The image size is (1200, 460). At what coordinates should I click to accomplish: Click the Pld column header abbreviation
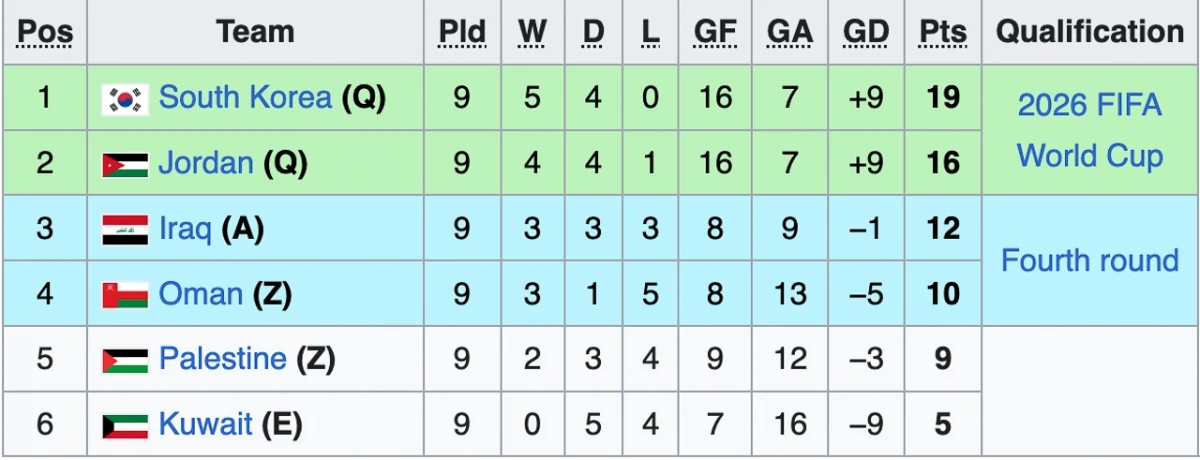(x=461, y=33)
